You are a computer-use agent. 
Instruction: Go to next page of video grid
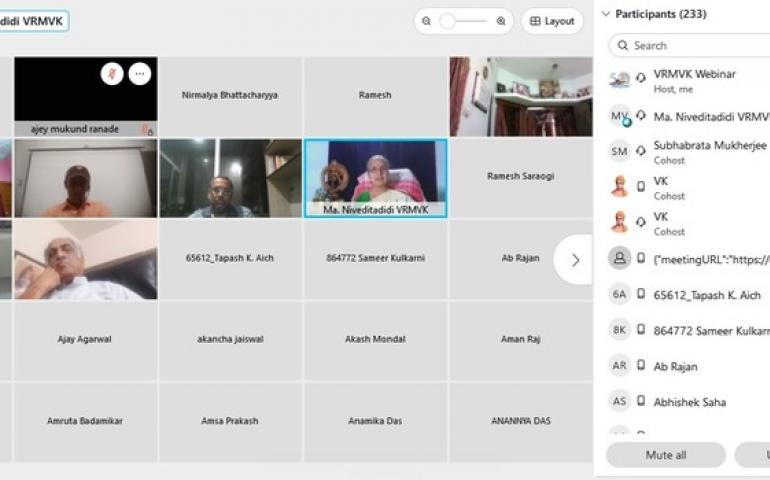point(575,260)
